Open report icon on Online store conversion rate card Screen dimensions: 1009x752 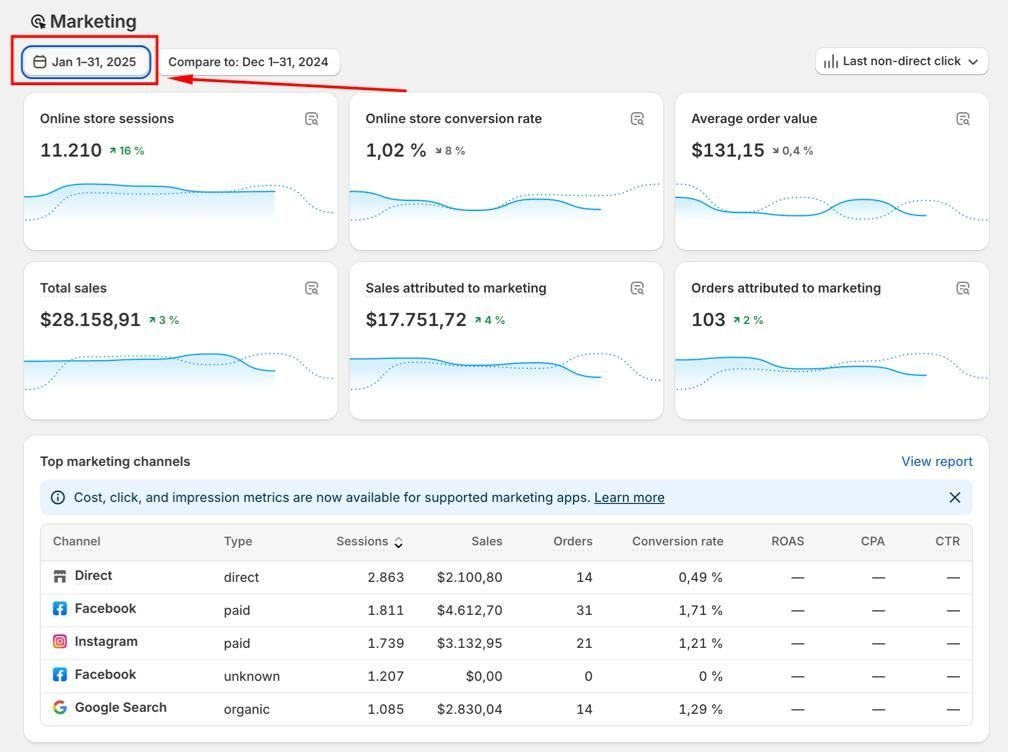[637, 119]
